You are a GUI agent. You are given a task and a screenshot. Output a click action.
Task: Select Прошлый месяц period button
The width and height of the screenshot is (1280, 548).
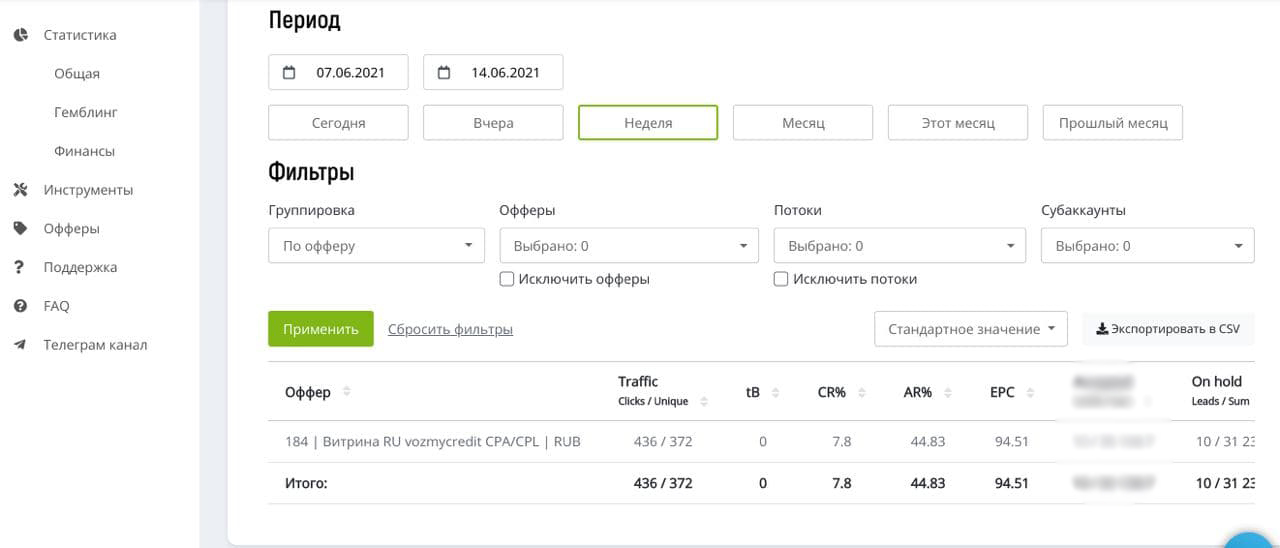[x=1113, y=123]
